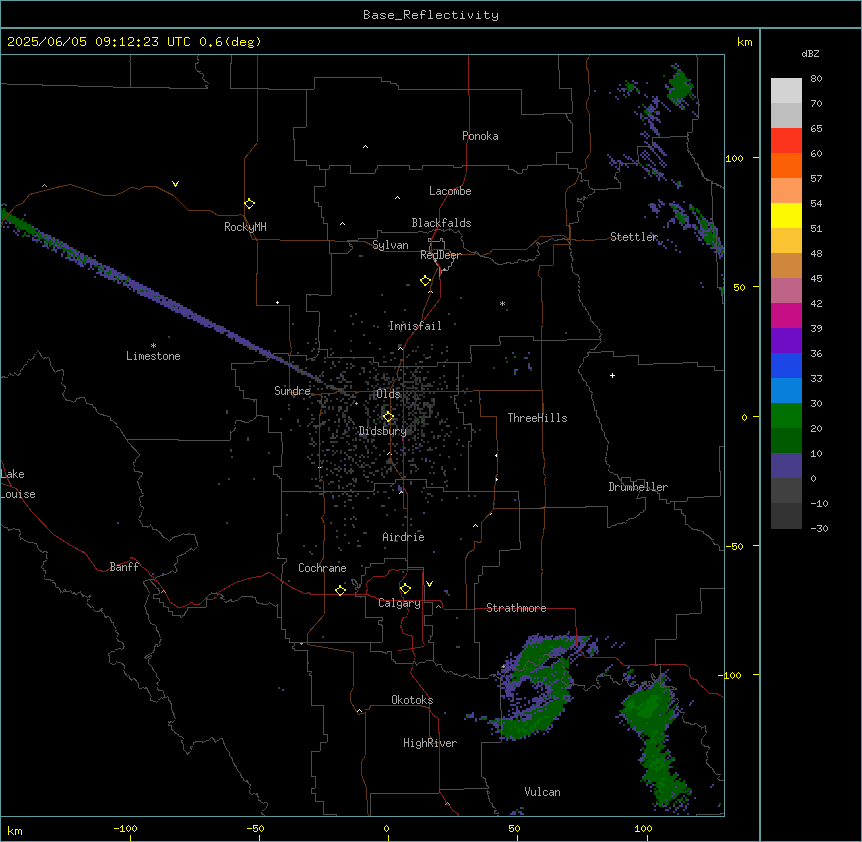Click the Olds town label

point(388,394)
